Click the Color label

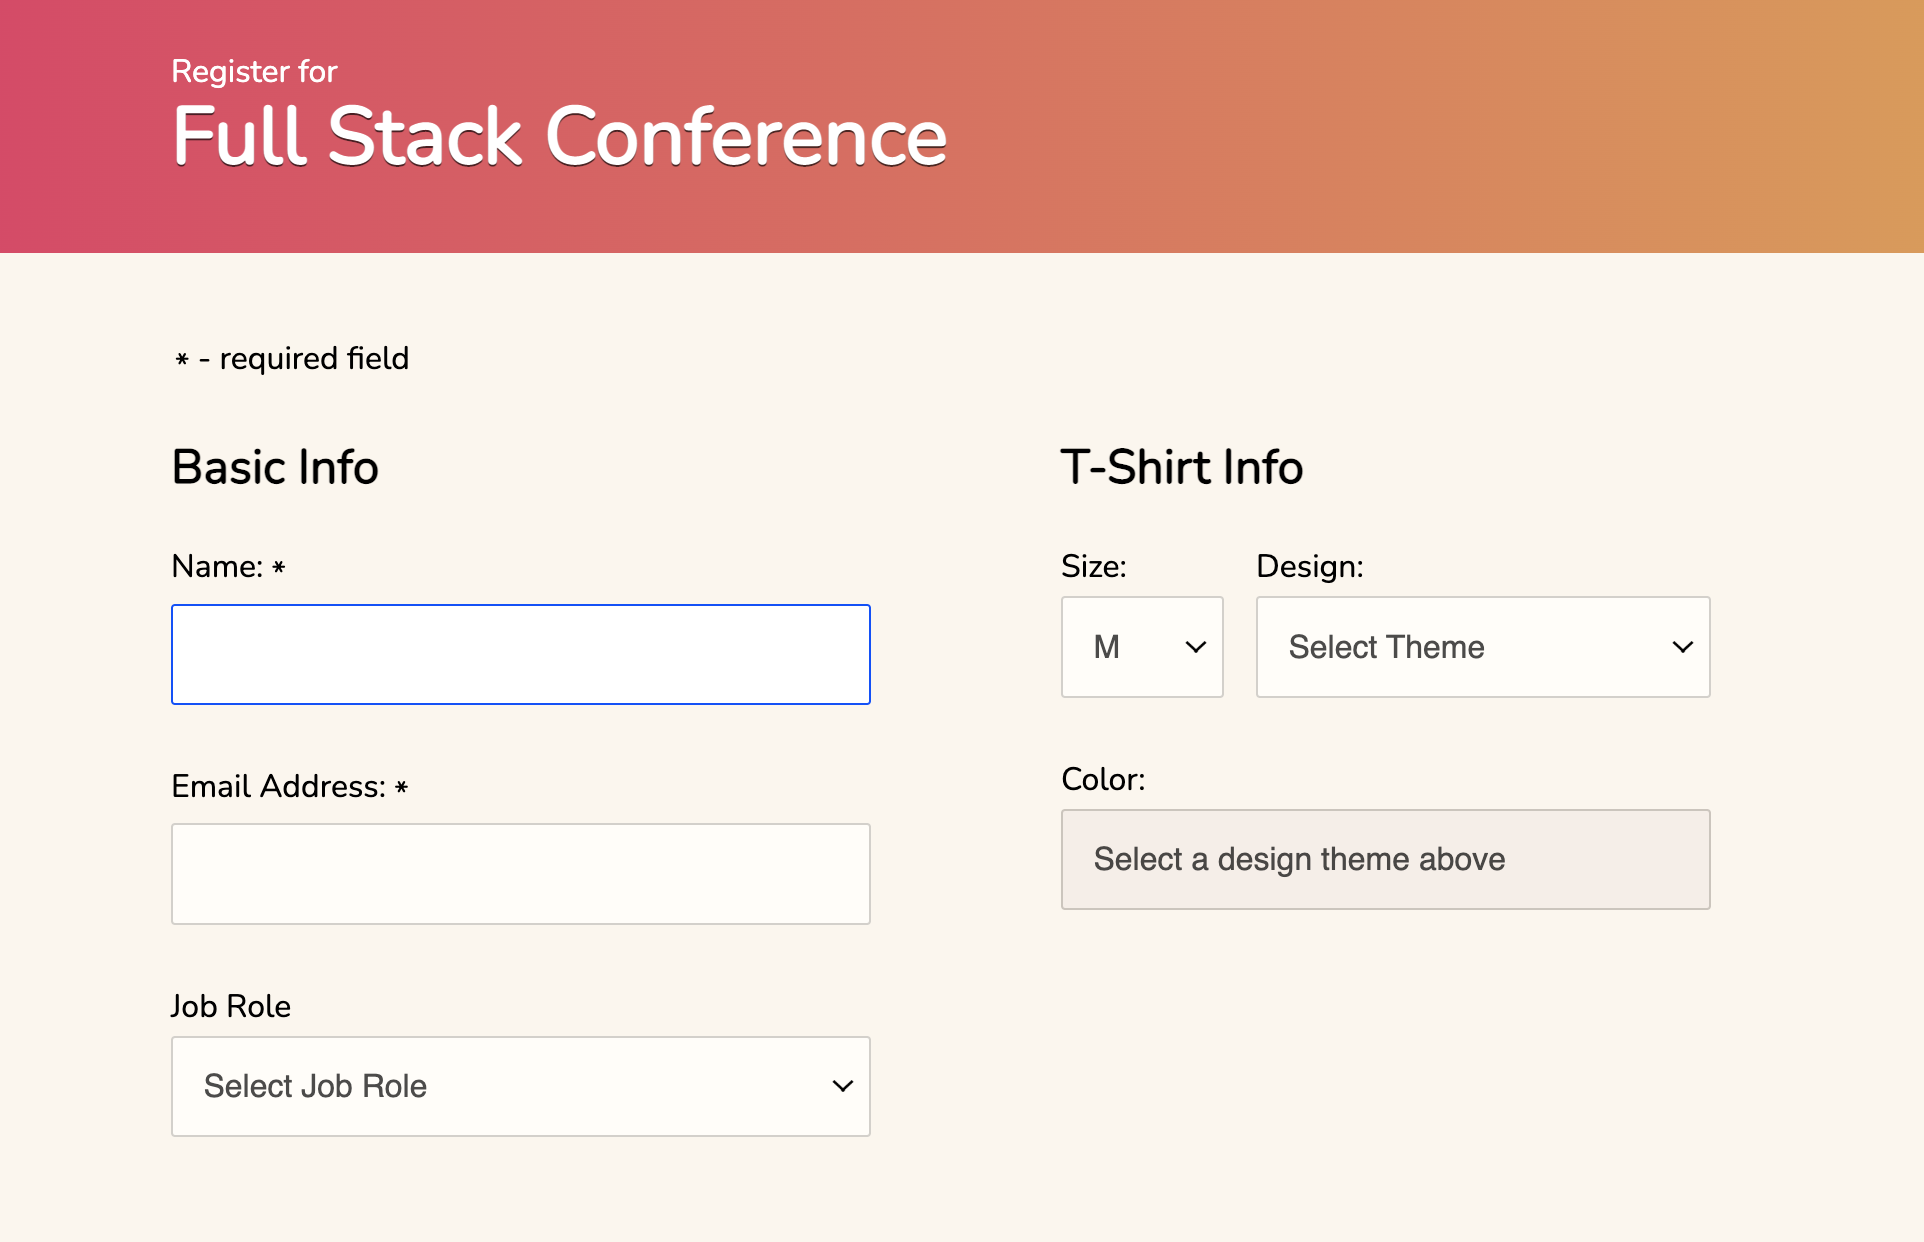point(1103,779)
